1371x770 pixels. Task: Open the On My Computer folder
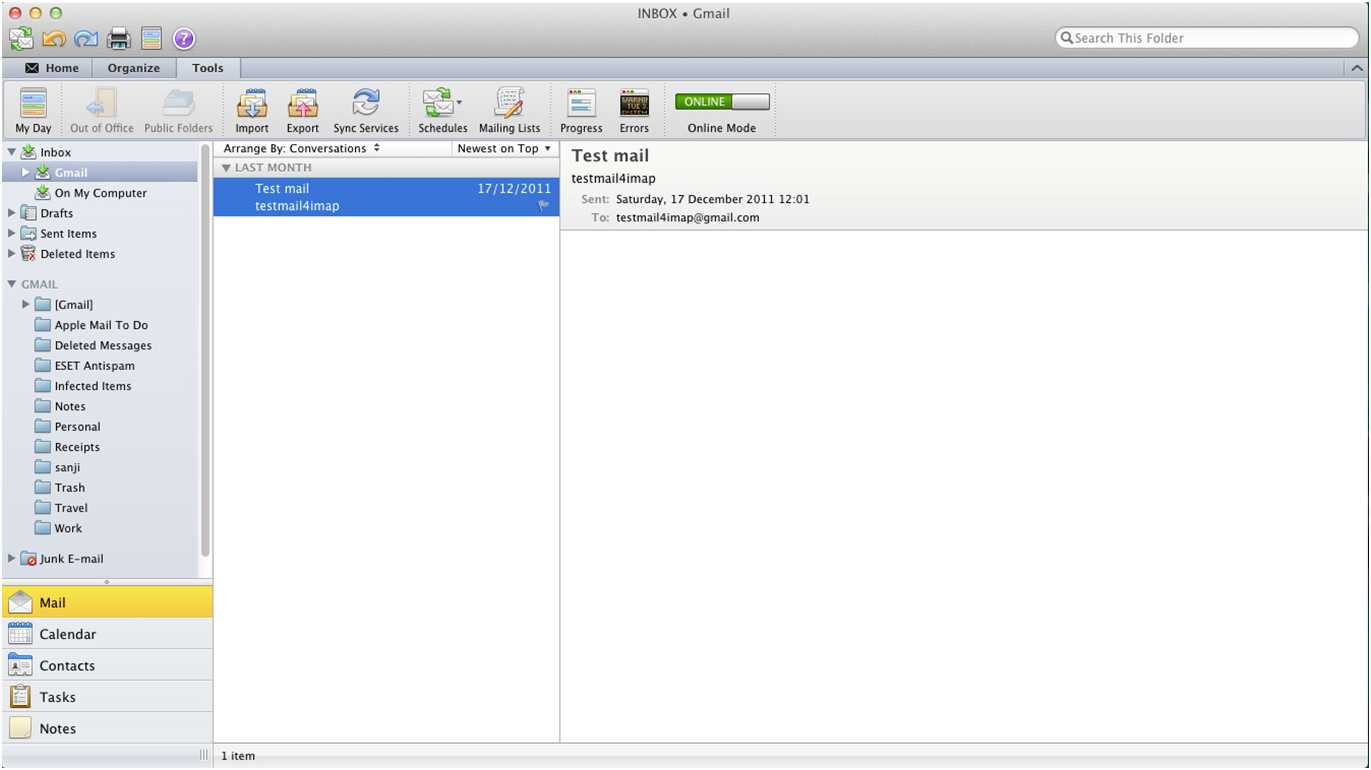(x=100, y=193)
